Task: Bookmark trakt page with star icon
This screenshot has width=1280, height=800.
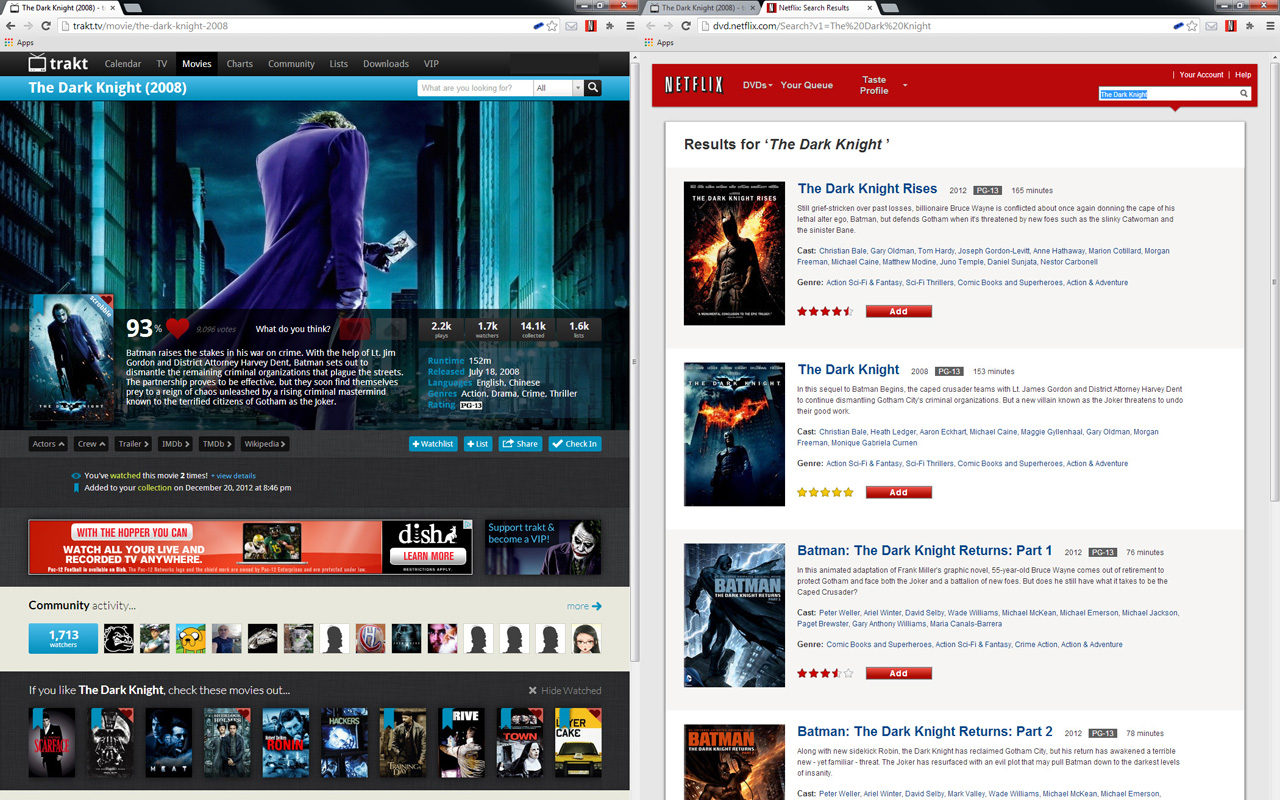Action: click(552, 26)
